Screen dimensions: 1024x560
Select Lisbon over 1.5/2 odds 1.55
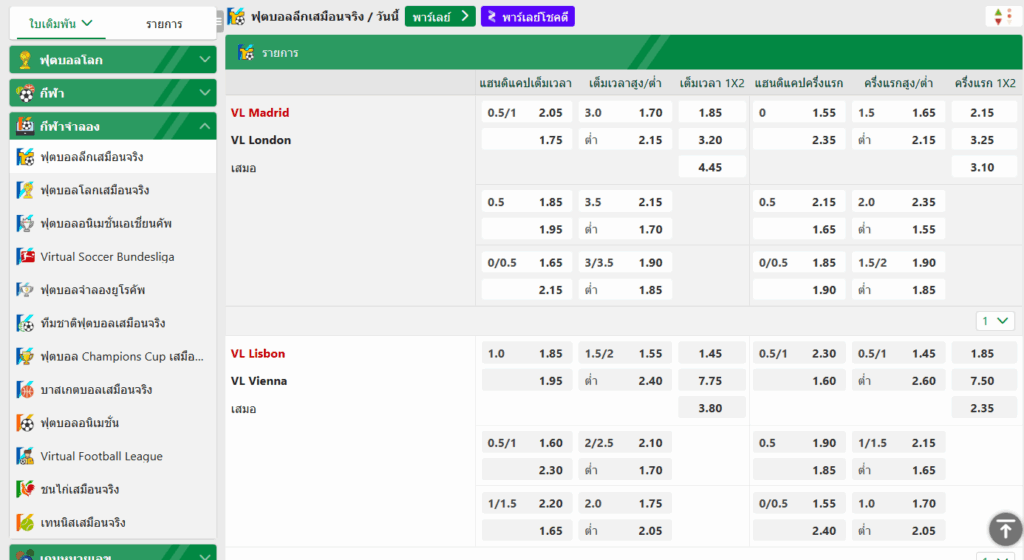click(625, 353)
